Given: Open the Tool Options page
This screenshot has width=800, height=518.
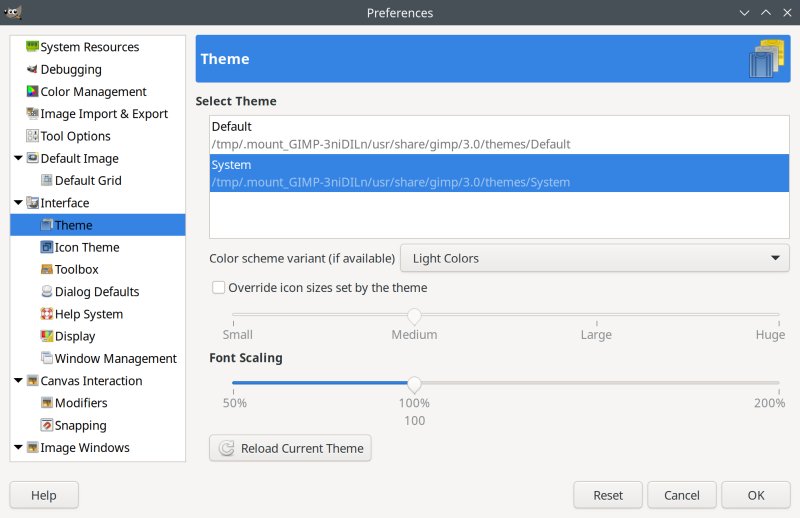Looking at the screenshot, I should (76, 136).
